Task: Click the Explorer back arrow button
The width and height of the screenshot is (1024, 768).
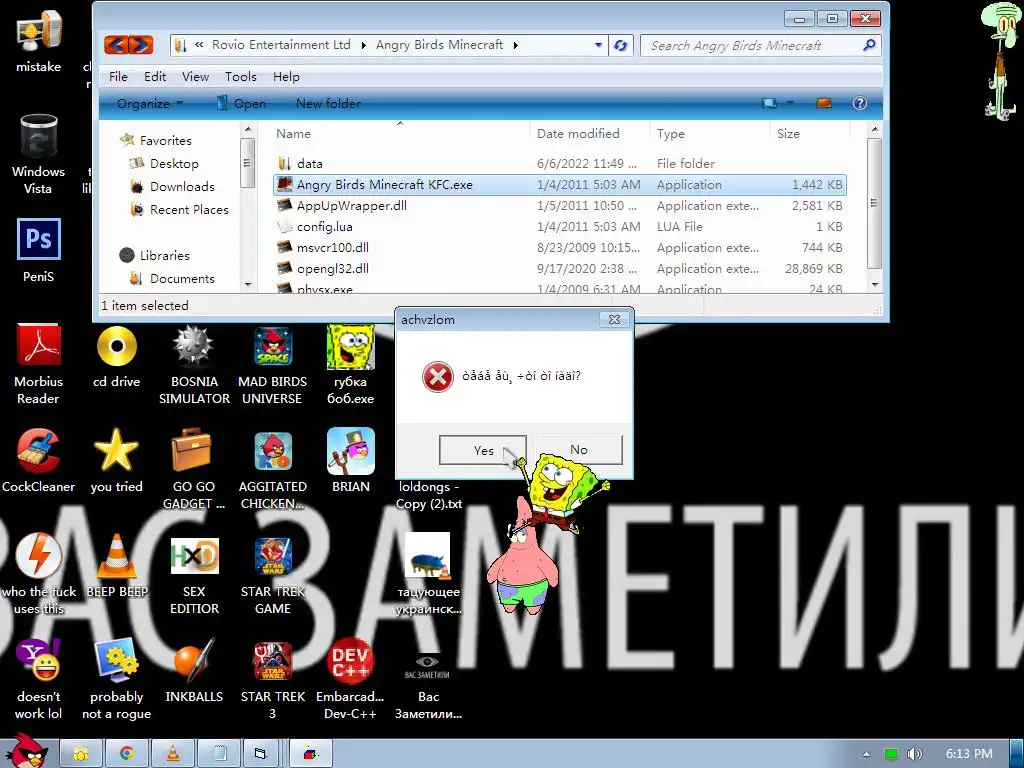Action: (116, 45)
